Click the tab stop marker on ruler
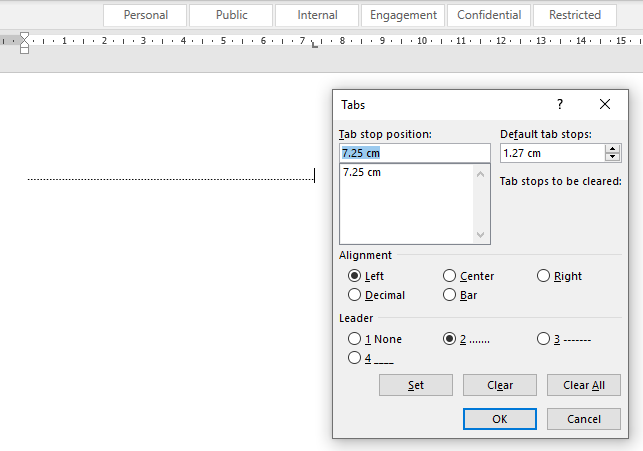 315,46
